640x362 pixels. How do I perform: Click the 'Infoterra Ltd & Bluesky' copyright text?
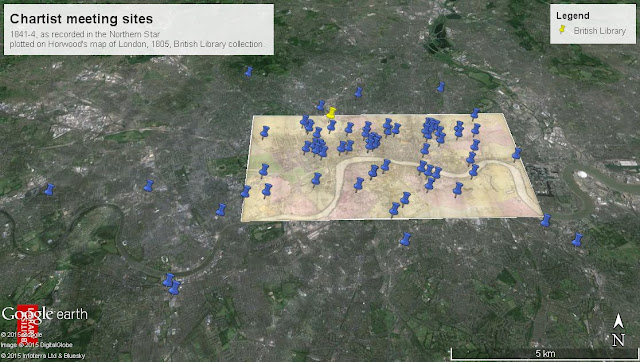(x=43, y=356)
